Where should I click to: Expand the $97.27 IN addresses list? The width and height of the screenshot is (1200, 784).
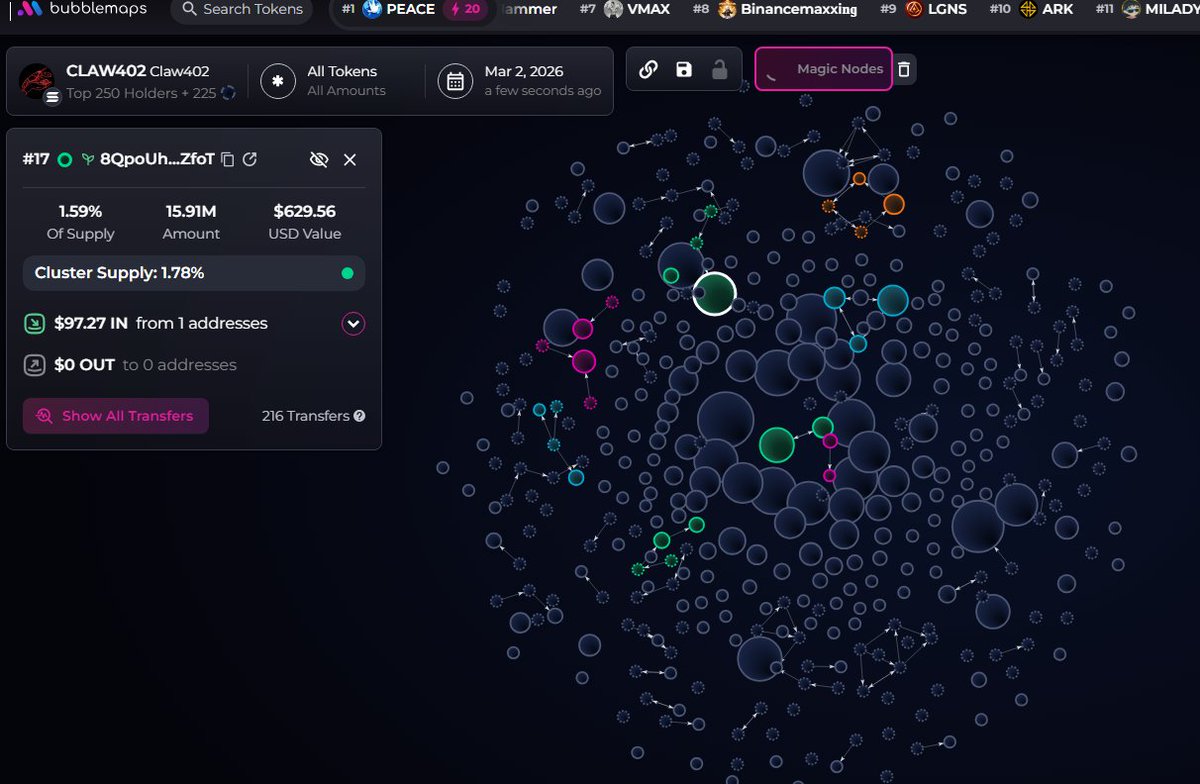tap(353, 323)
